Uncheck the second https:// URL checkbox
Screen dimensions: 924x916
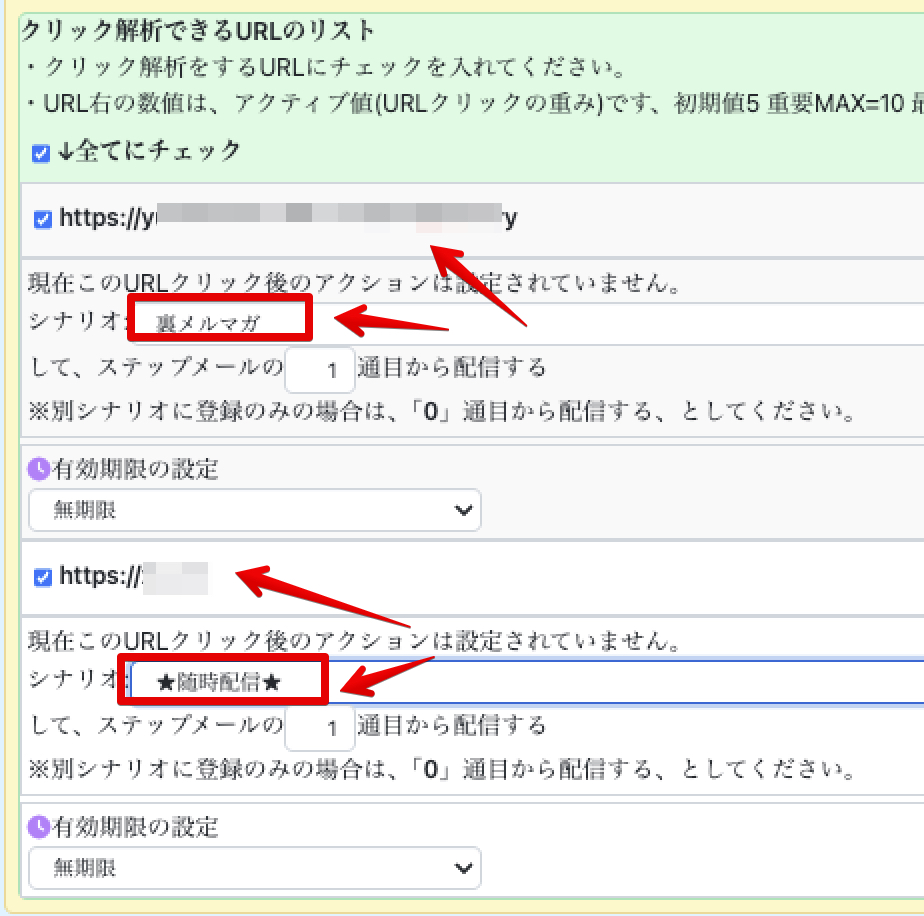(43, 577)
